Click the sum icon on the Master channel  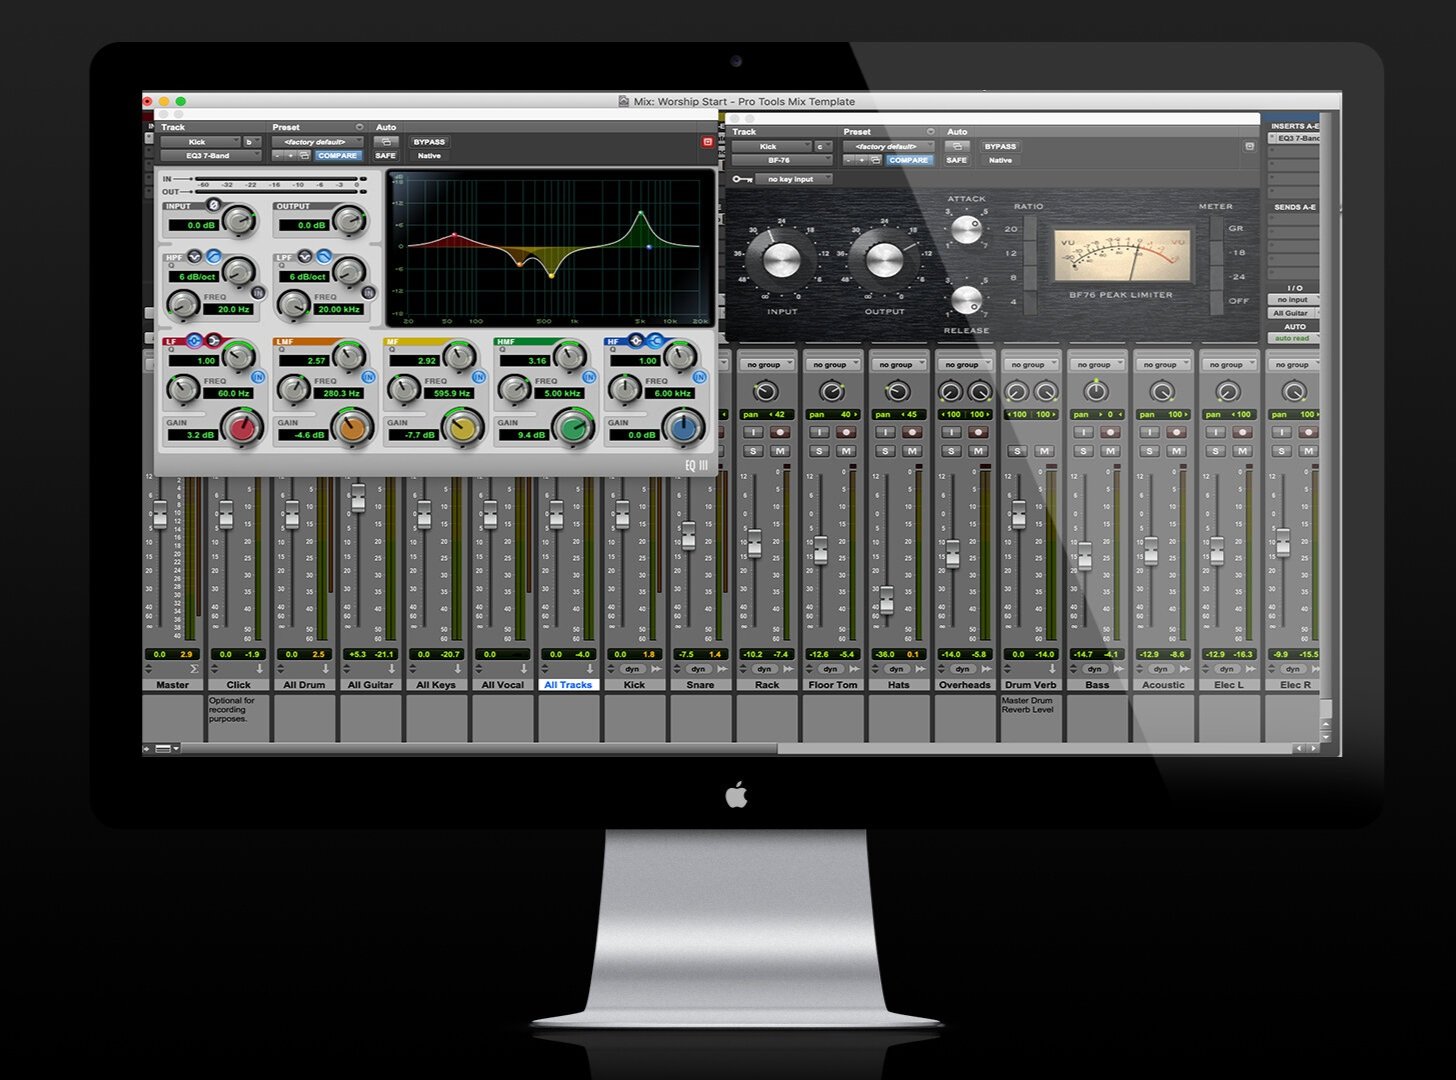(x=194, y=668)
